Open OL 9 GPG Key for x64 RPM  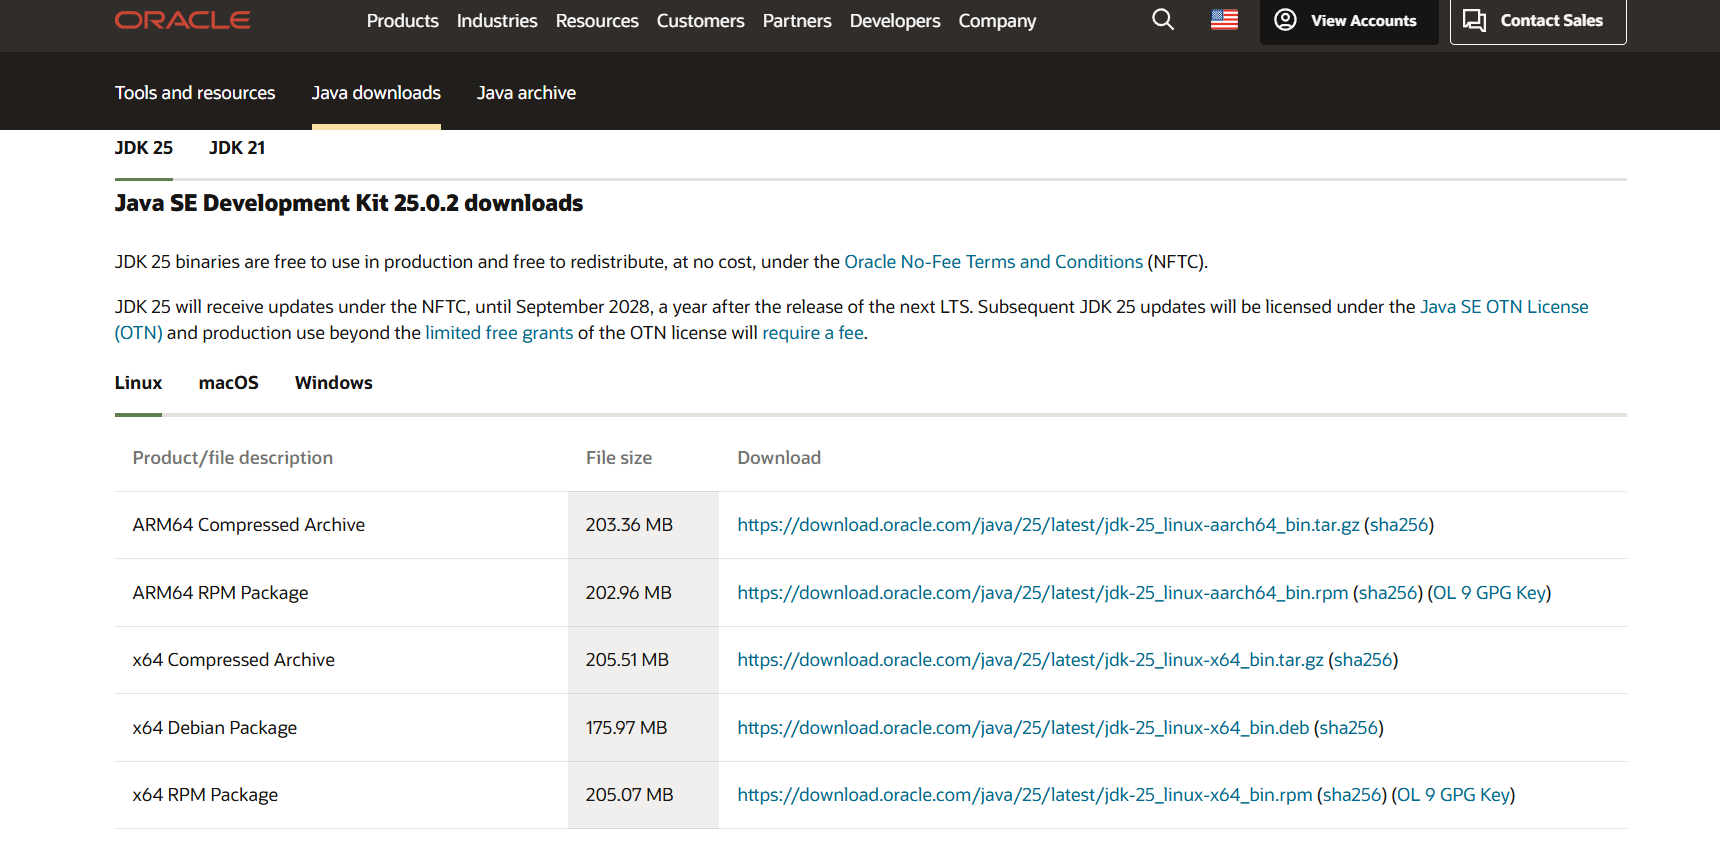tap(1454, 795)
